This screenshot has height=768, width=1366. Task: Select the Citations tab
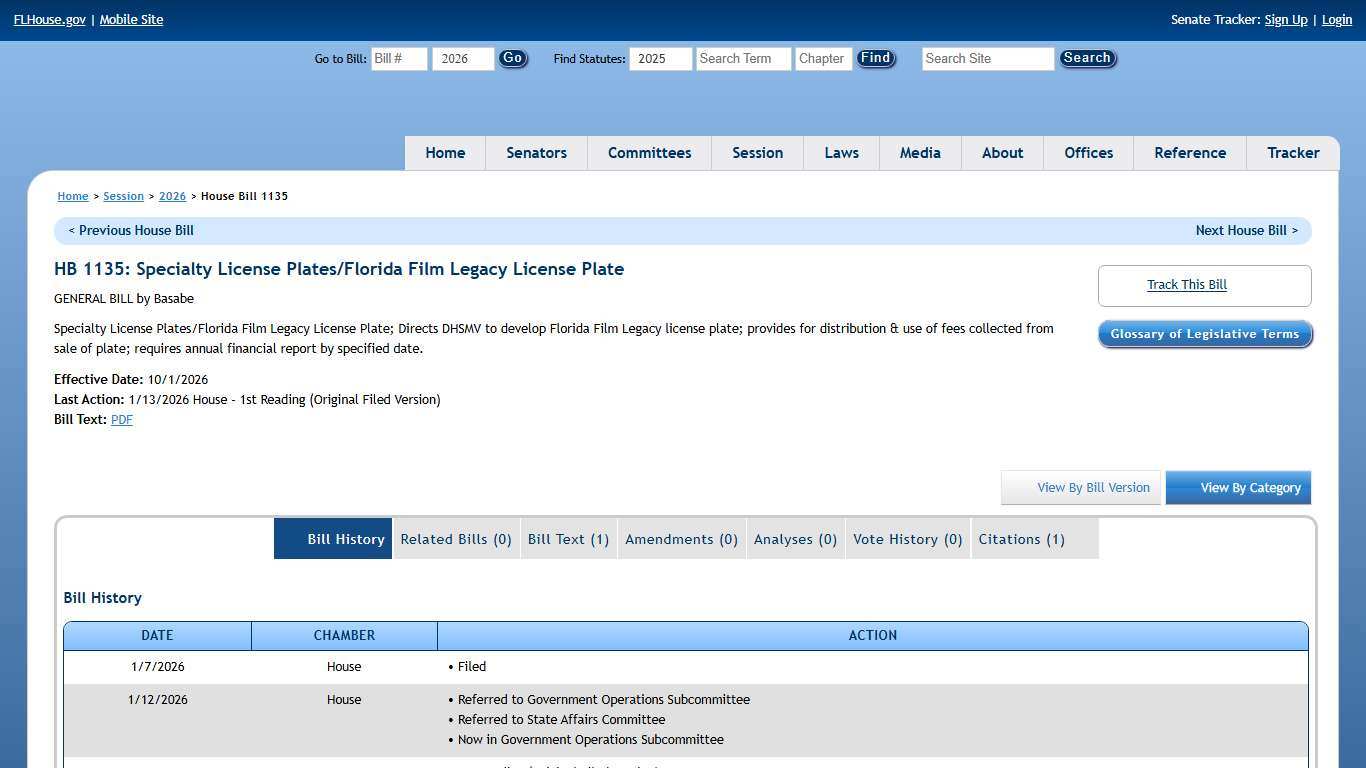(x=1021, y=539)
